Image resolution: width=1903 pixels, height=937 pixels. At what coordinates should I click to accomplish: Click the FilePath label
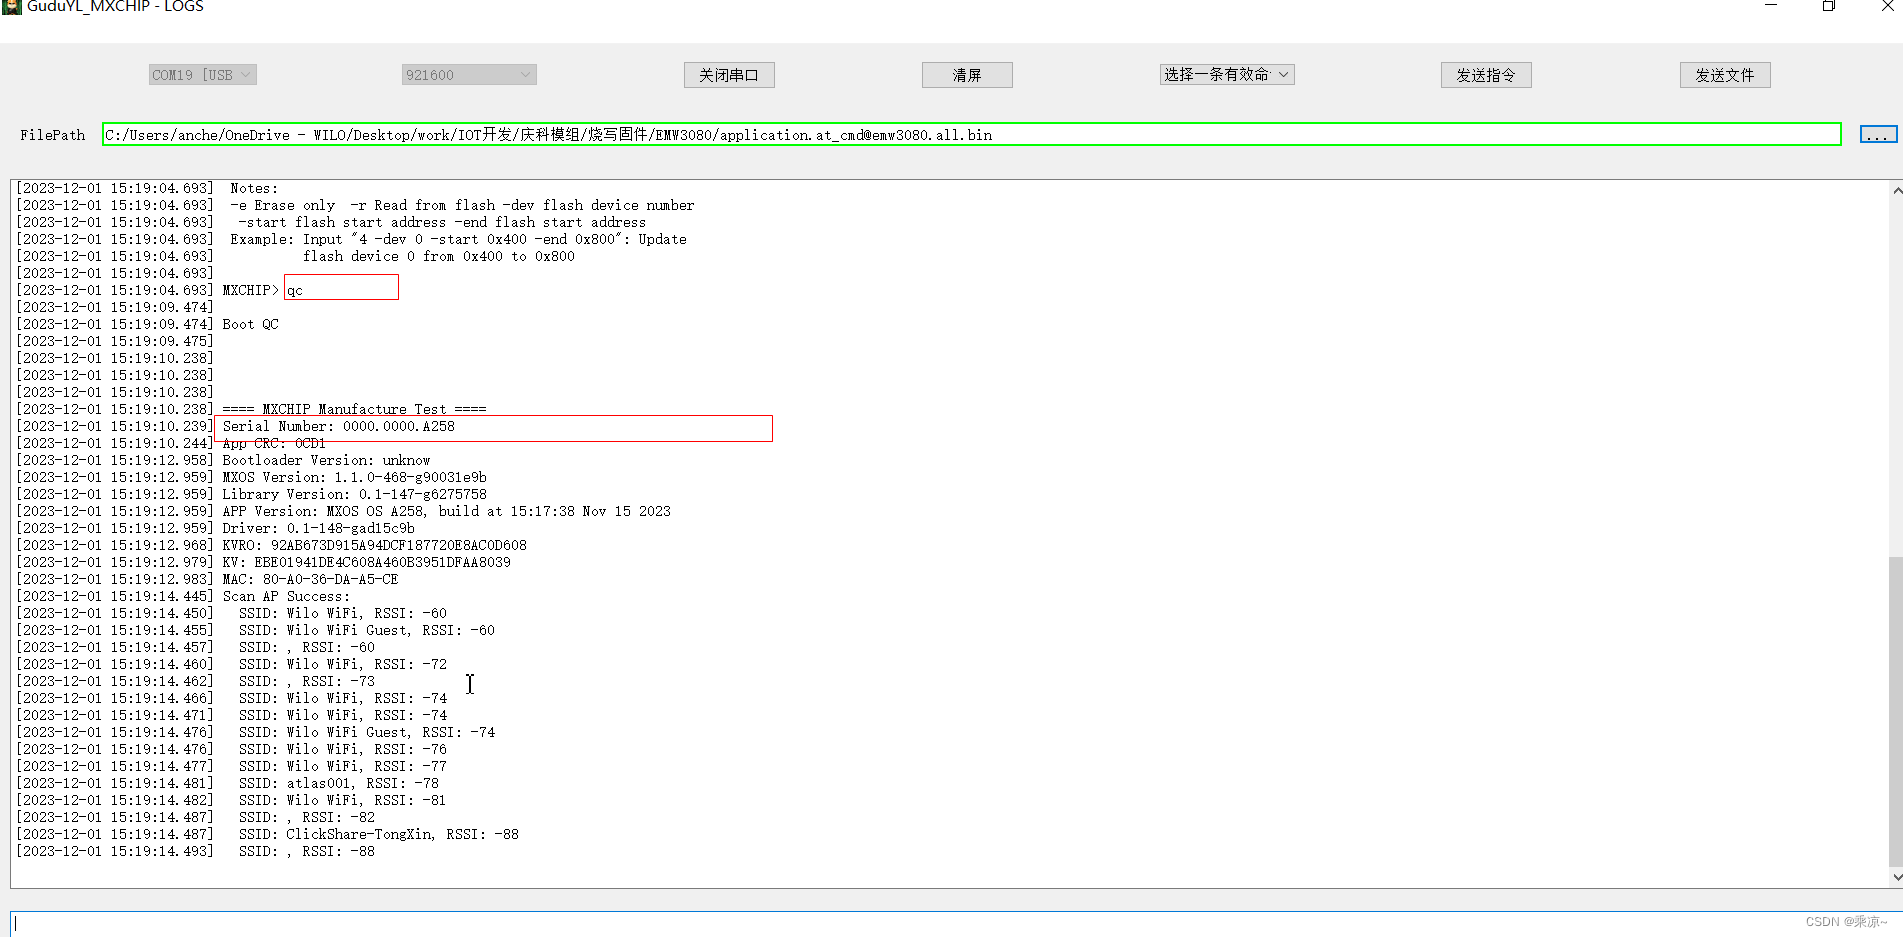[x=53, y=135]
